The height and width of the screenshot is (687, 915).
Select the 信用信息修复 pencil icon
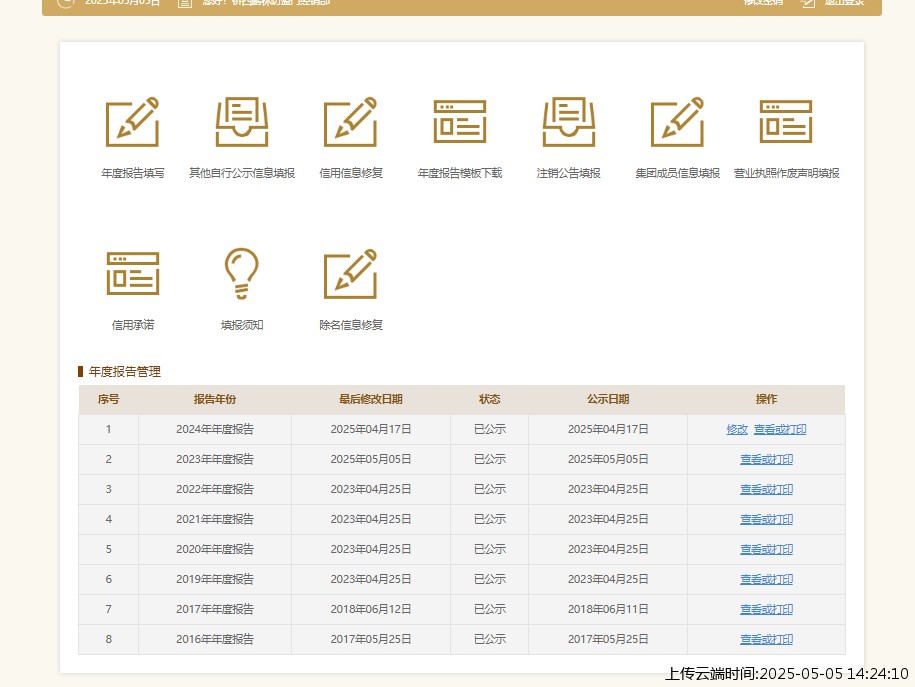click(x=351, y=121)
